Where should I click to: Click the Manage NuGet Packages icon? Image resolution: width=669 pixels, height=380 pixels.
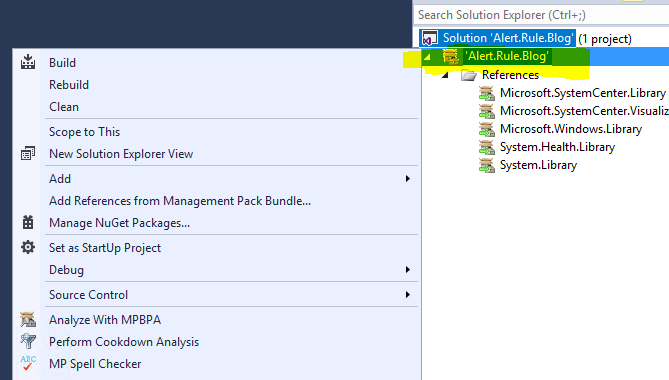coord(28,222)
